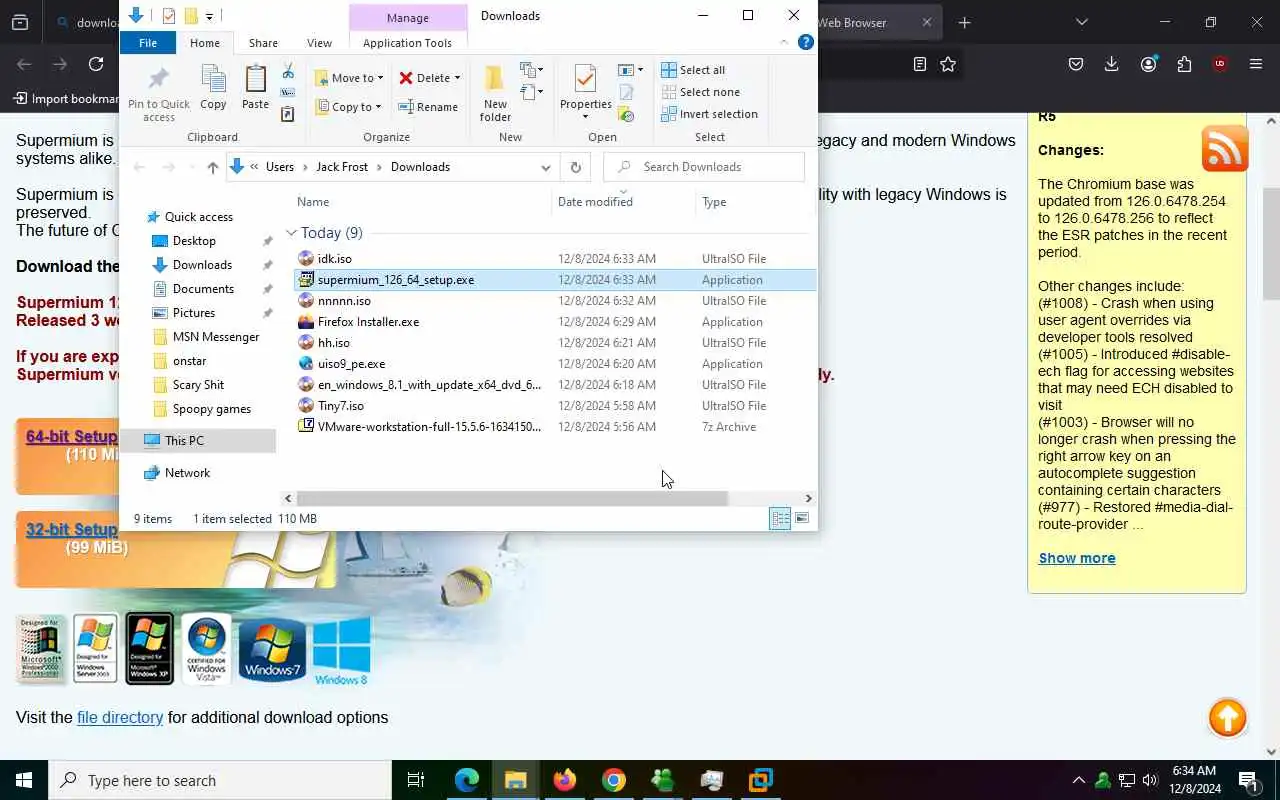Viewport: 1280px width, 800px height.
Task: Click the 32-bit Setup download link
Action: 71,529
